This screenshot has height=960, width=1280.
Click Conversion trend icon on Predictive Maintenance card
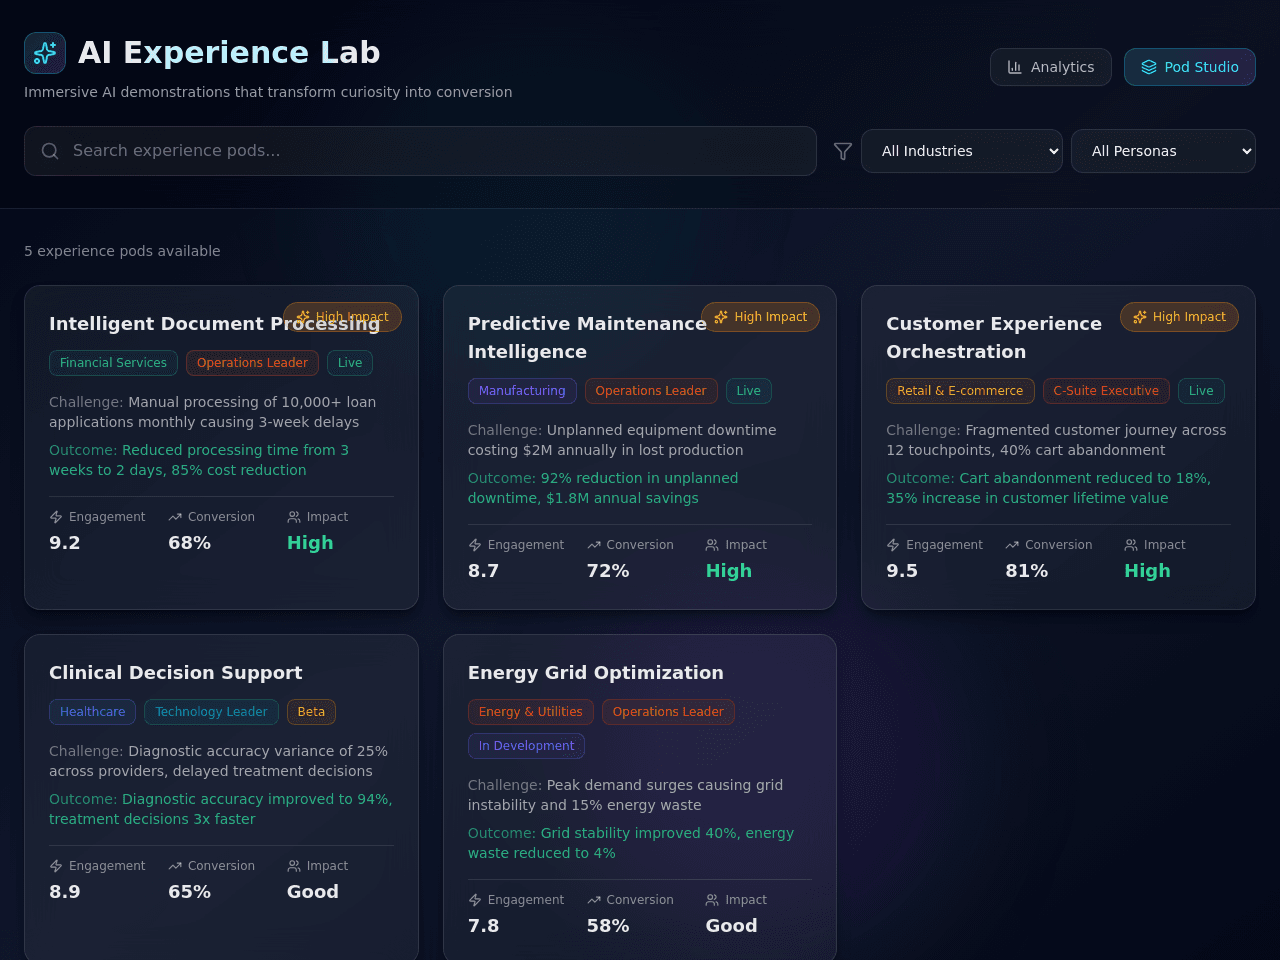(x=594, y=545)
